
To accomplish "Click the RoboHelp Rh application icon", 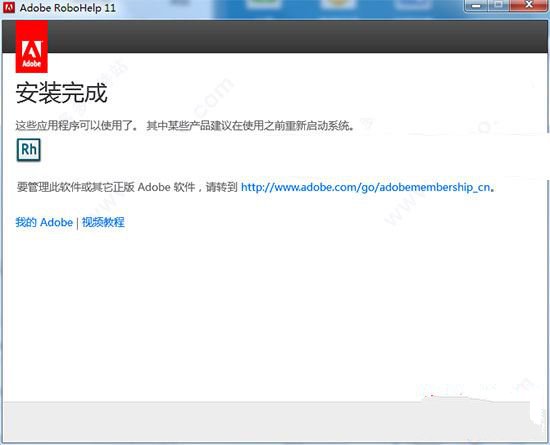I will [x=28, y=150].
